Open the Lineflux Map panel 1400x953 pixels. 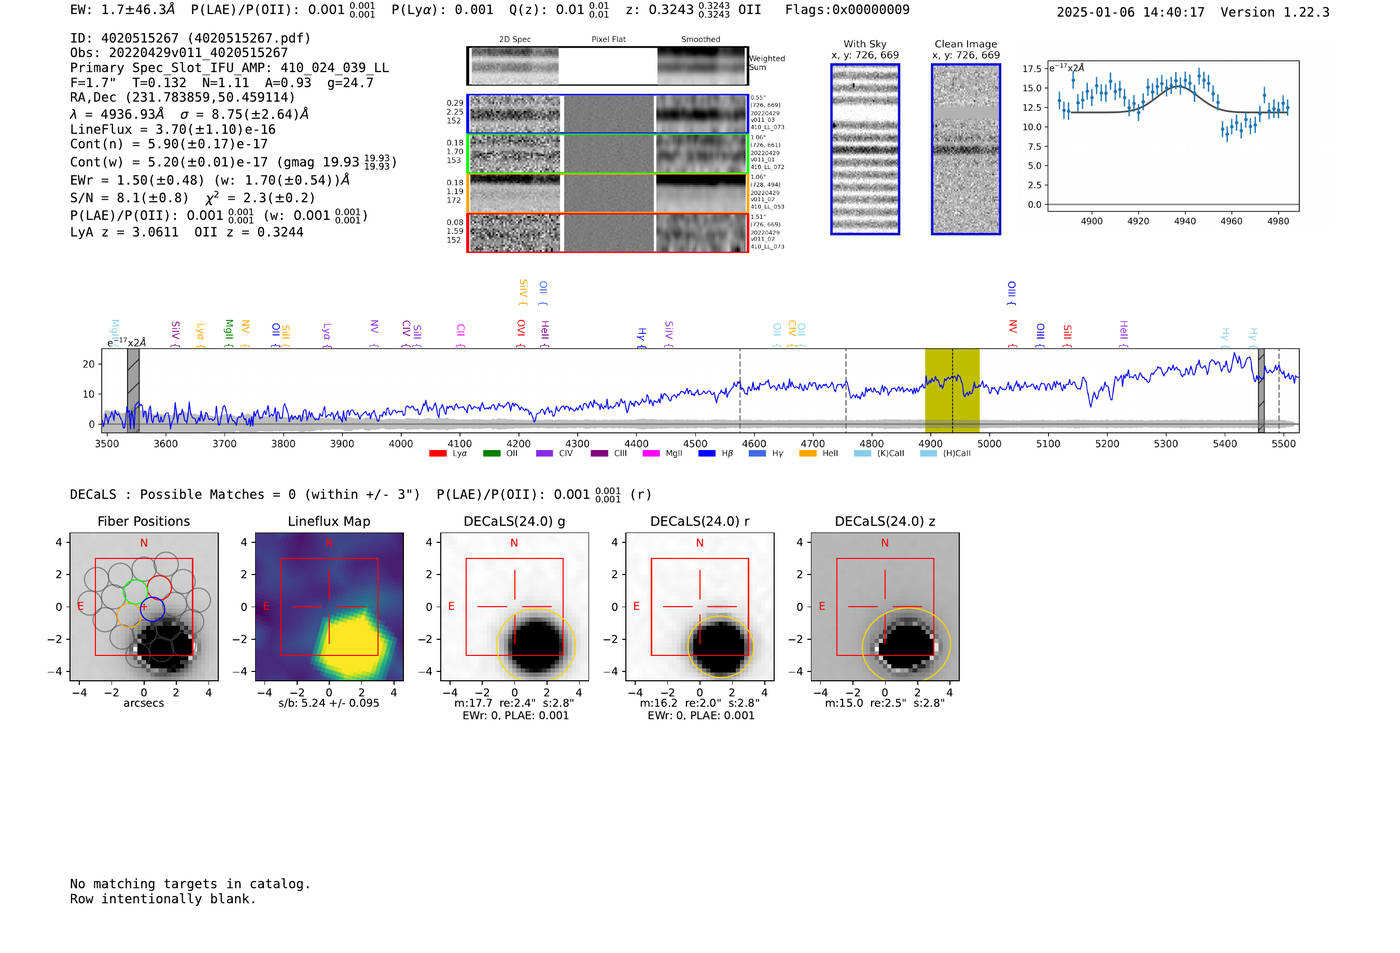tap(329, 607)
